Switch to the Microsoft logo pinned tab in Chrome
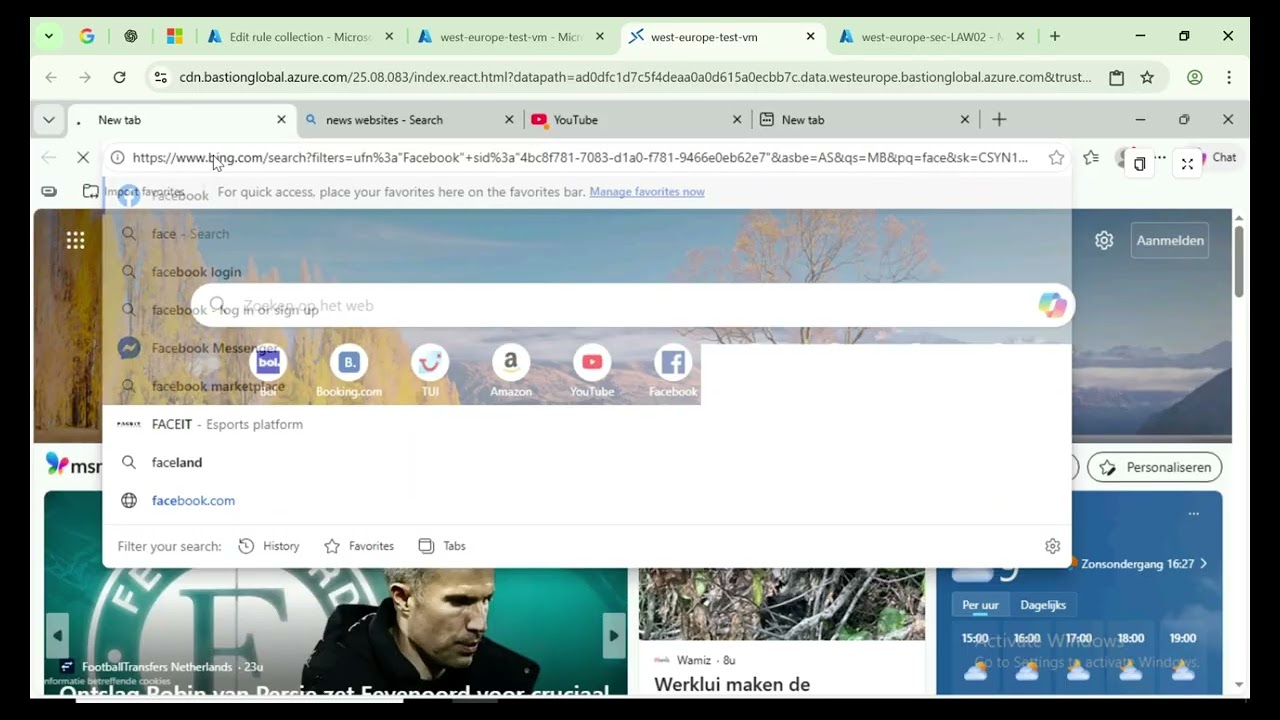1280x720 pixels. tap(175, 36)
